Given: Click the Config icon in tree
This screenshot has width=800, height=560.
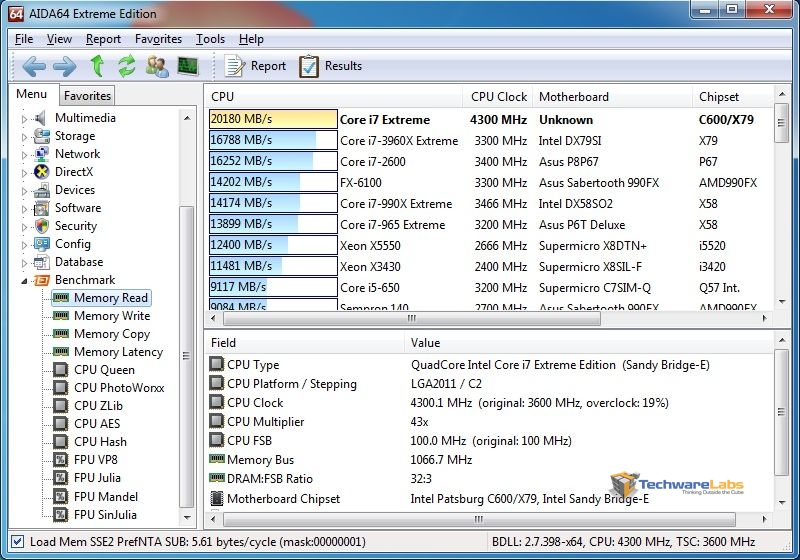Looking at the screenshot, I should click(x=41, y=244).
